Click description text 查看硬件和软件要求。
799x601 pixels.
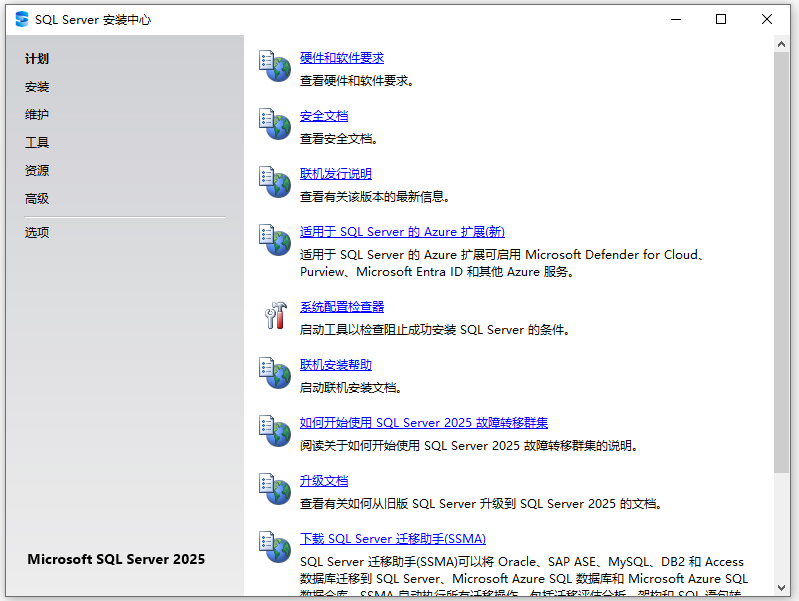pyautogui.click(x=357, y=81)
